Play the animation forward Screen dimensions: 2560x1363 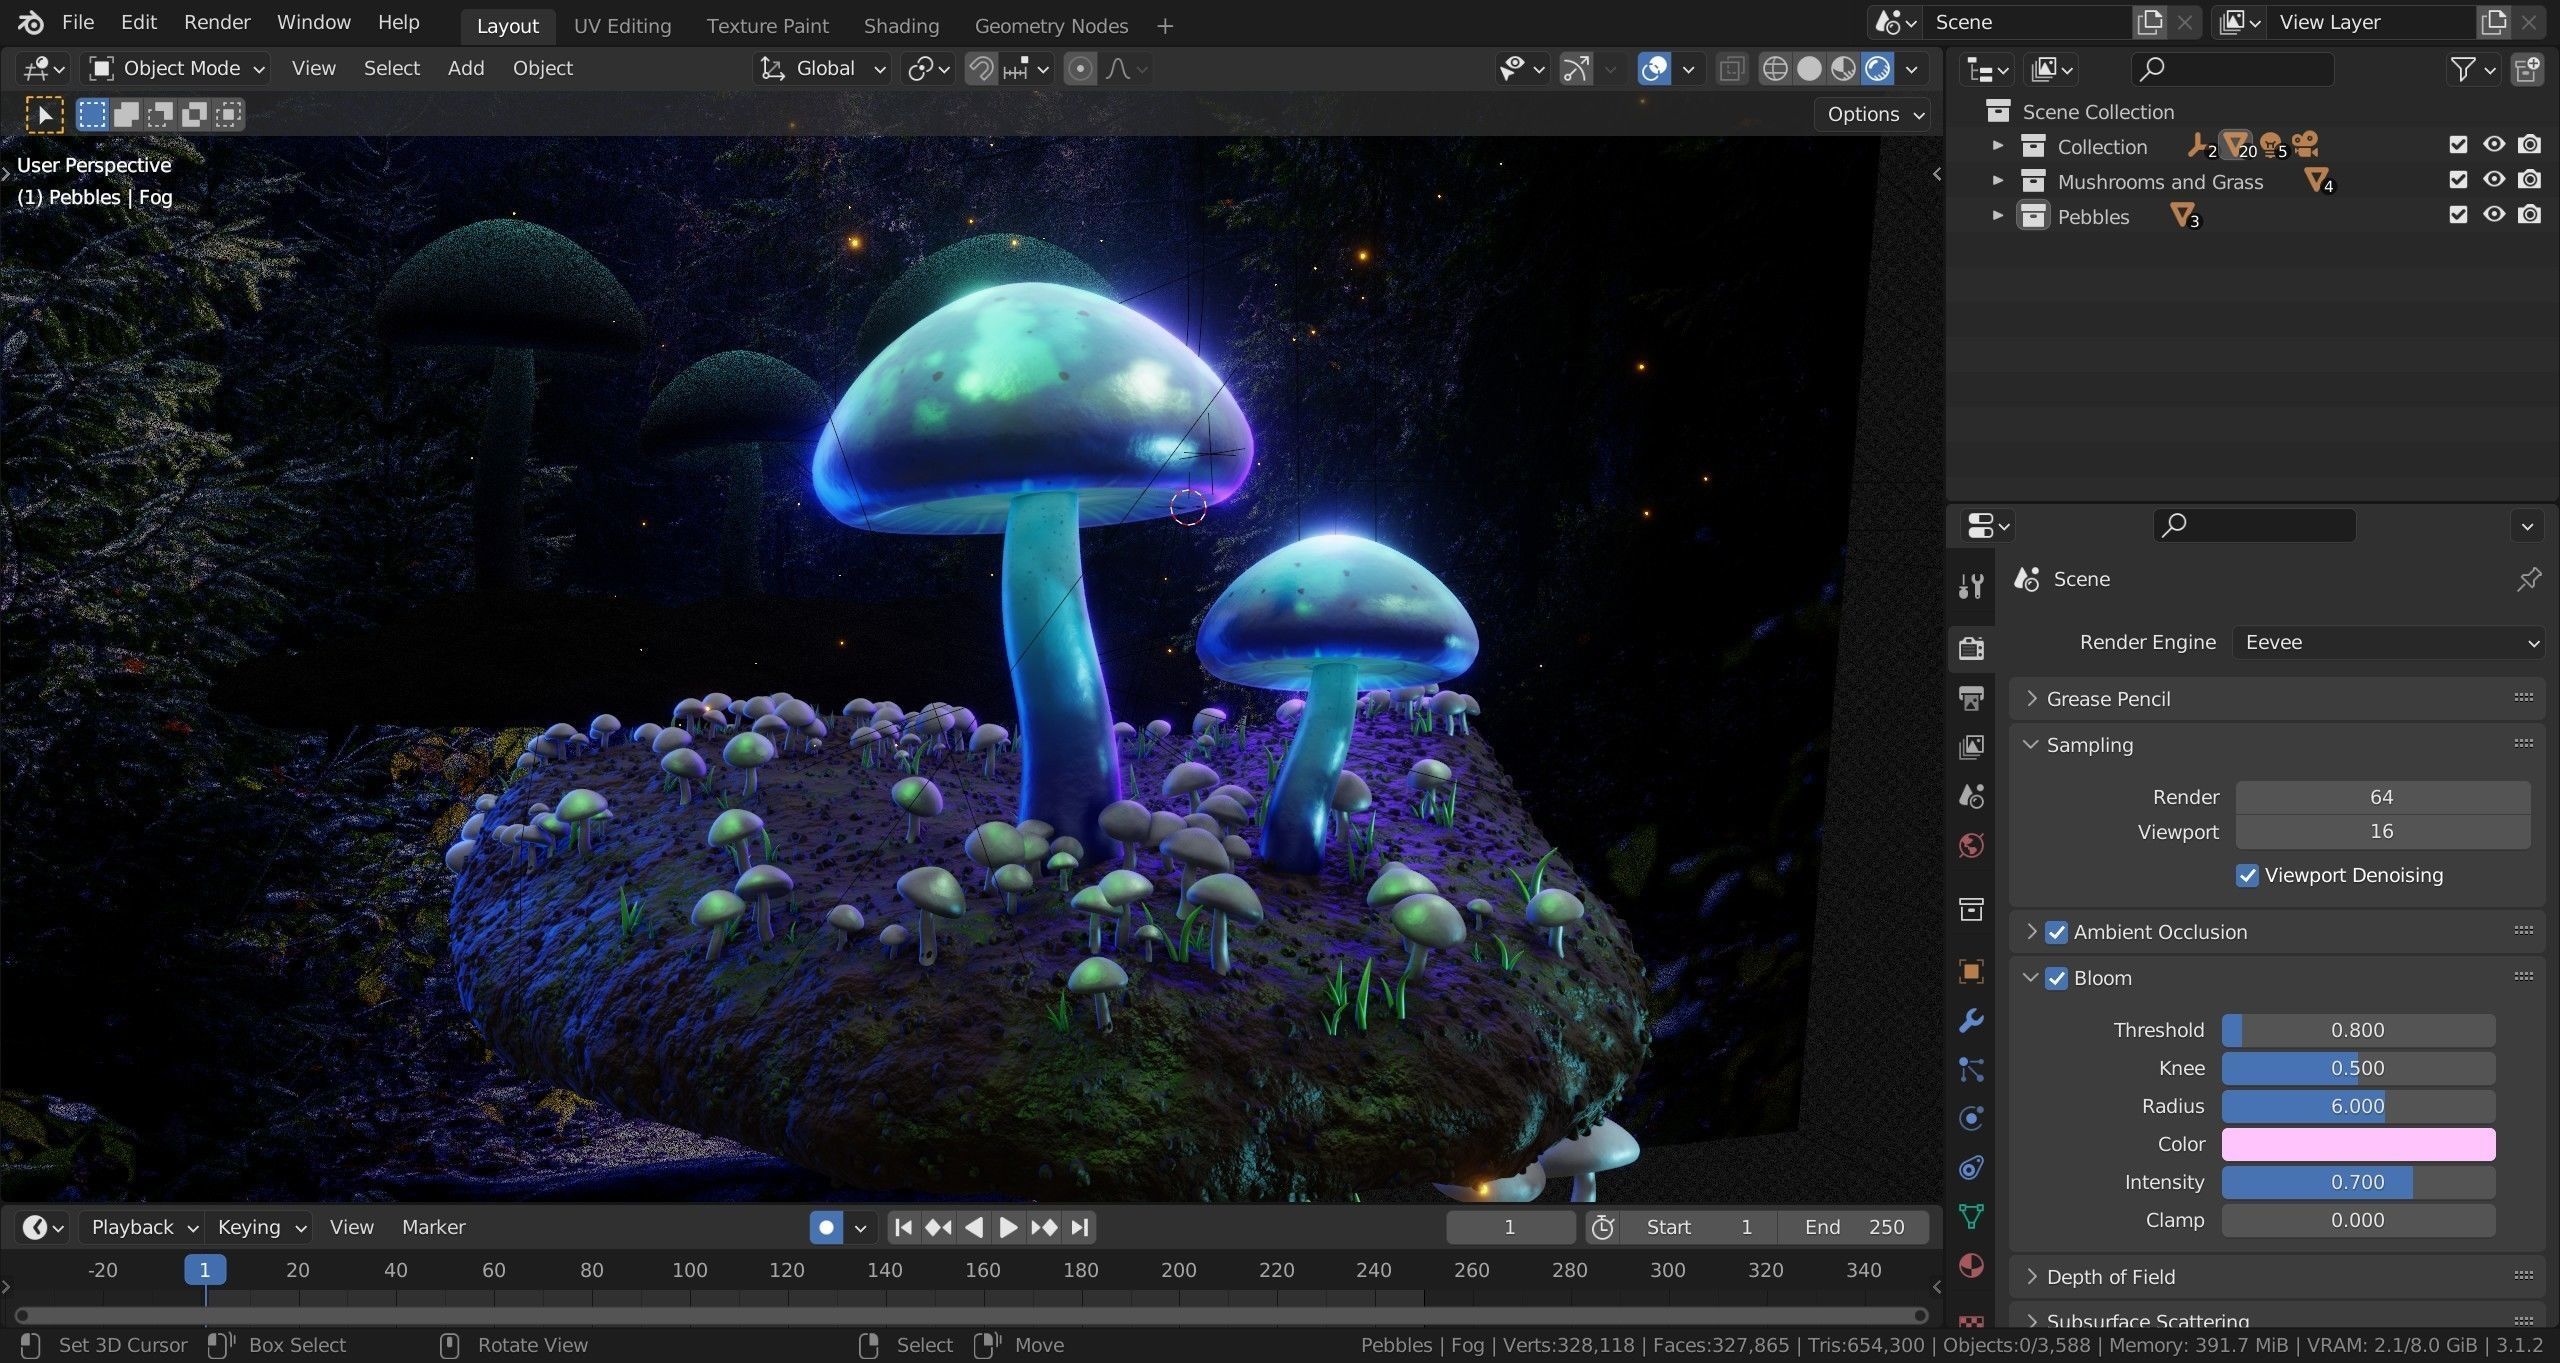[1008, 1227]
